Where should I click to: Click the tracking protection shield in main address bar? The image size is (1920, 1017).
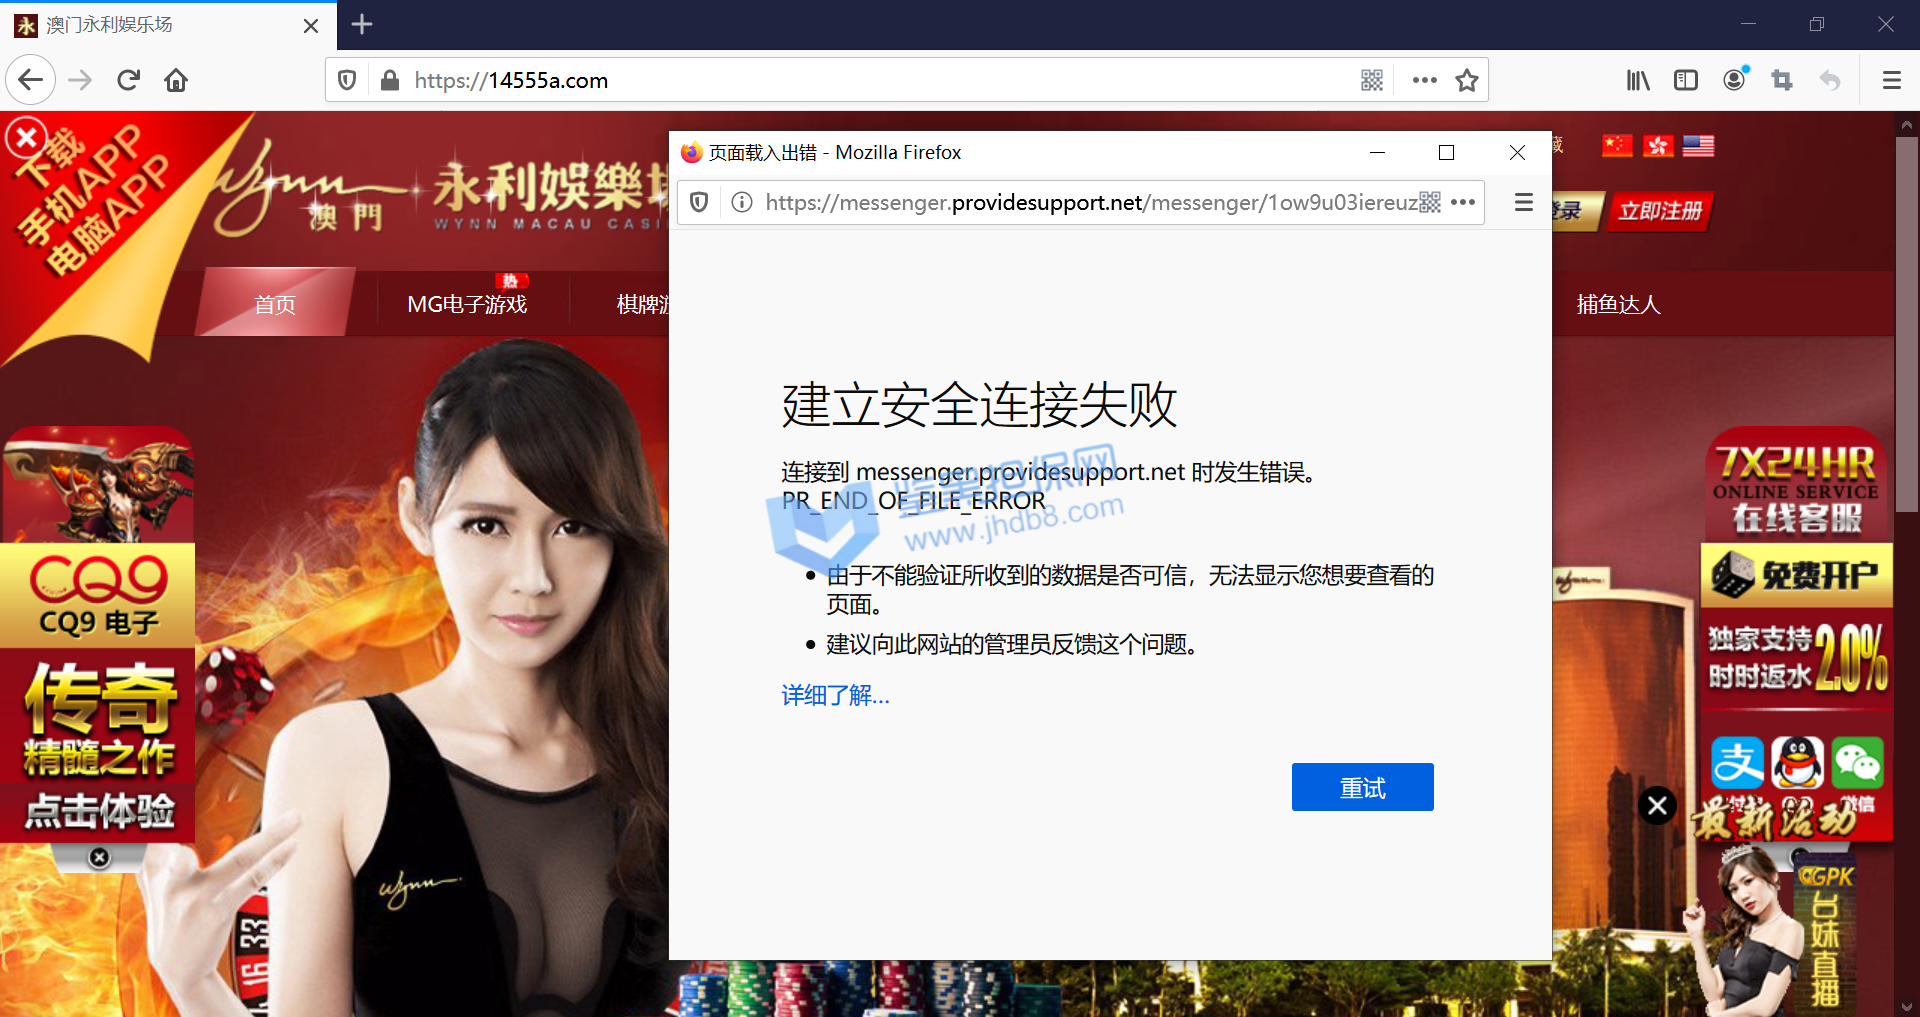tap(347, 80)
